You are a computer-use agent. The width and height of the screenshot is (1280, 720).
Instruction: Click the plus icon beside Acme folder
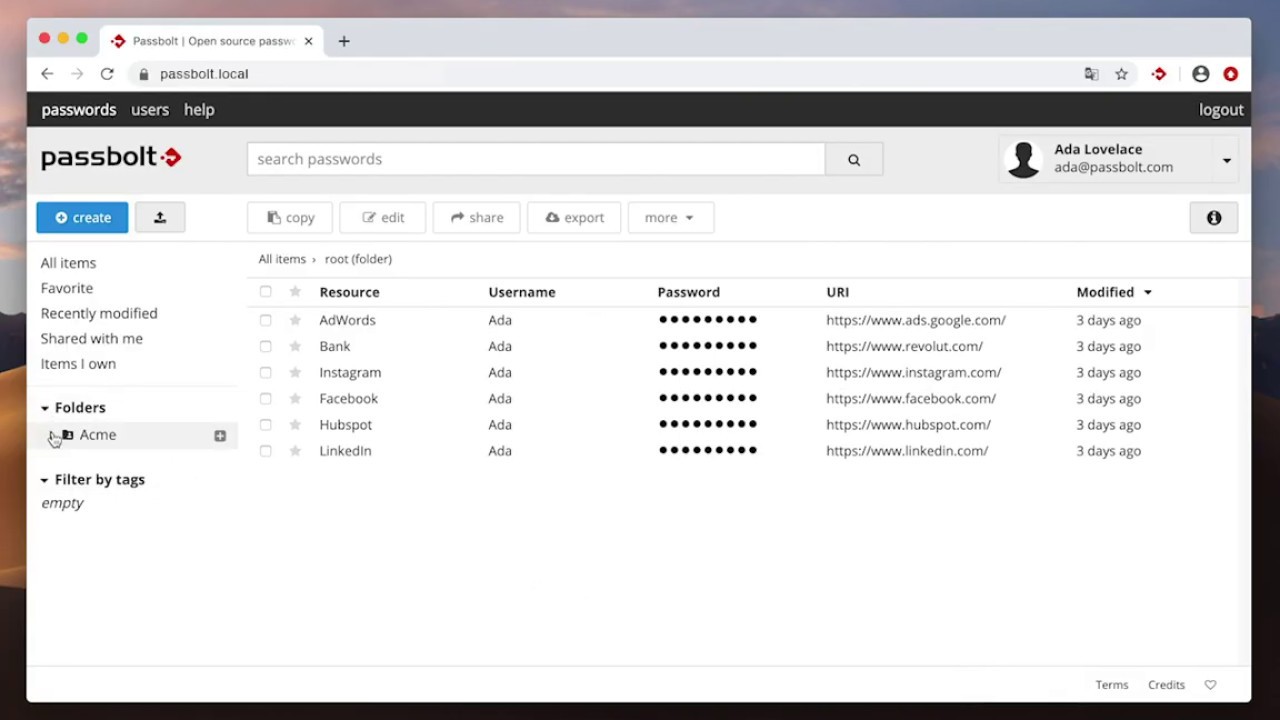(220, 436)
